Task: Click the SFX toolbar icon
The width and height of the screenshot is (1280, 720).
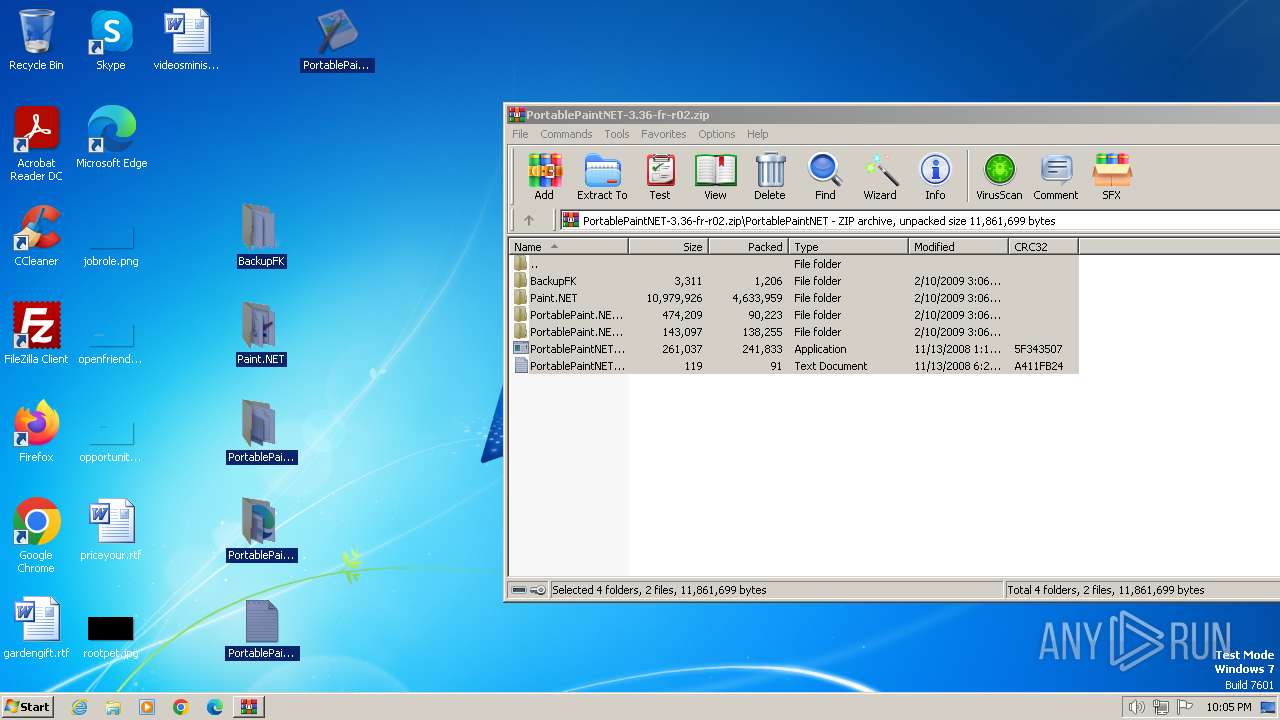Action: tap(1111, 177)
